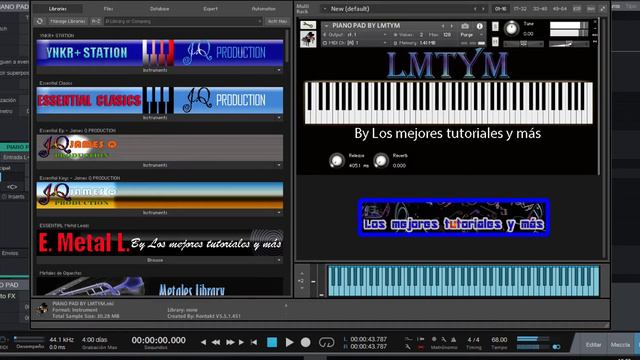Click the transport Record button
The width and height of the screenshot is (640, 360).
click(305, 342)
